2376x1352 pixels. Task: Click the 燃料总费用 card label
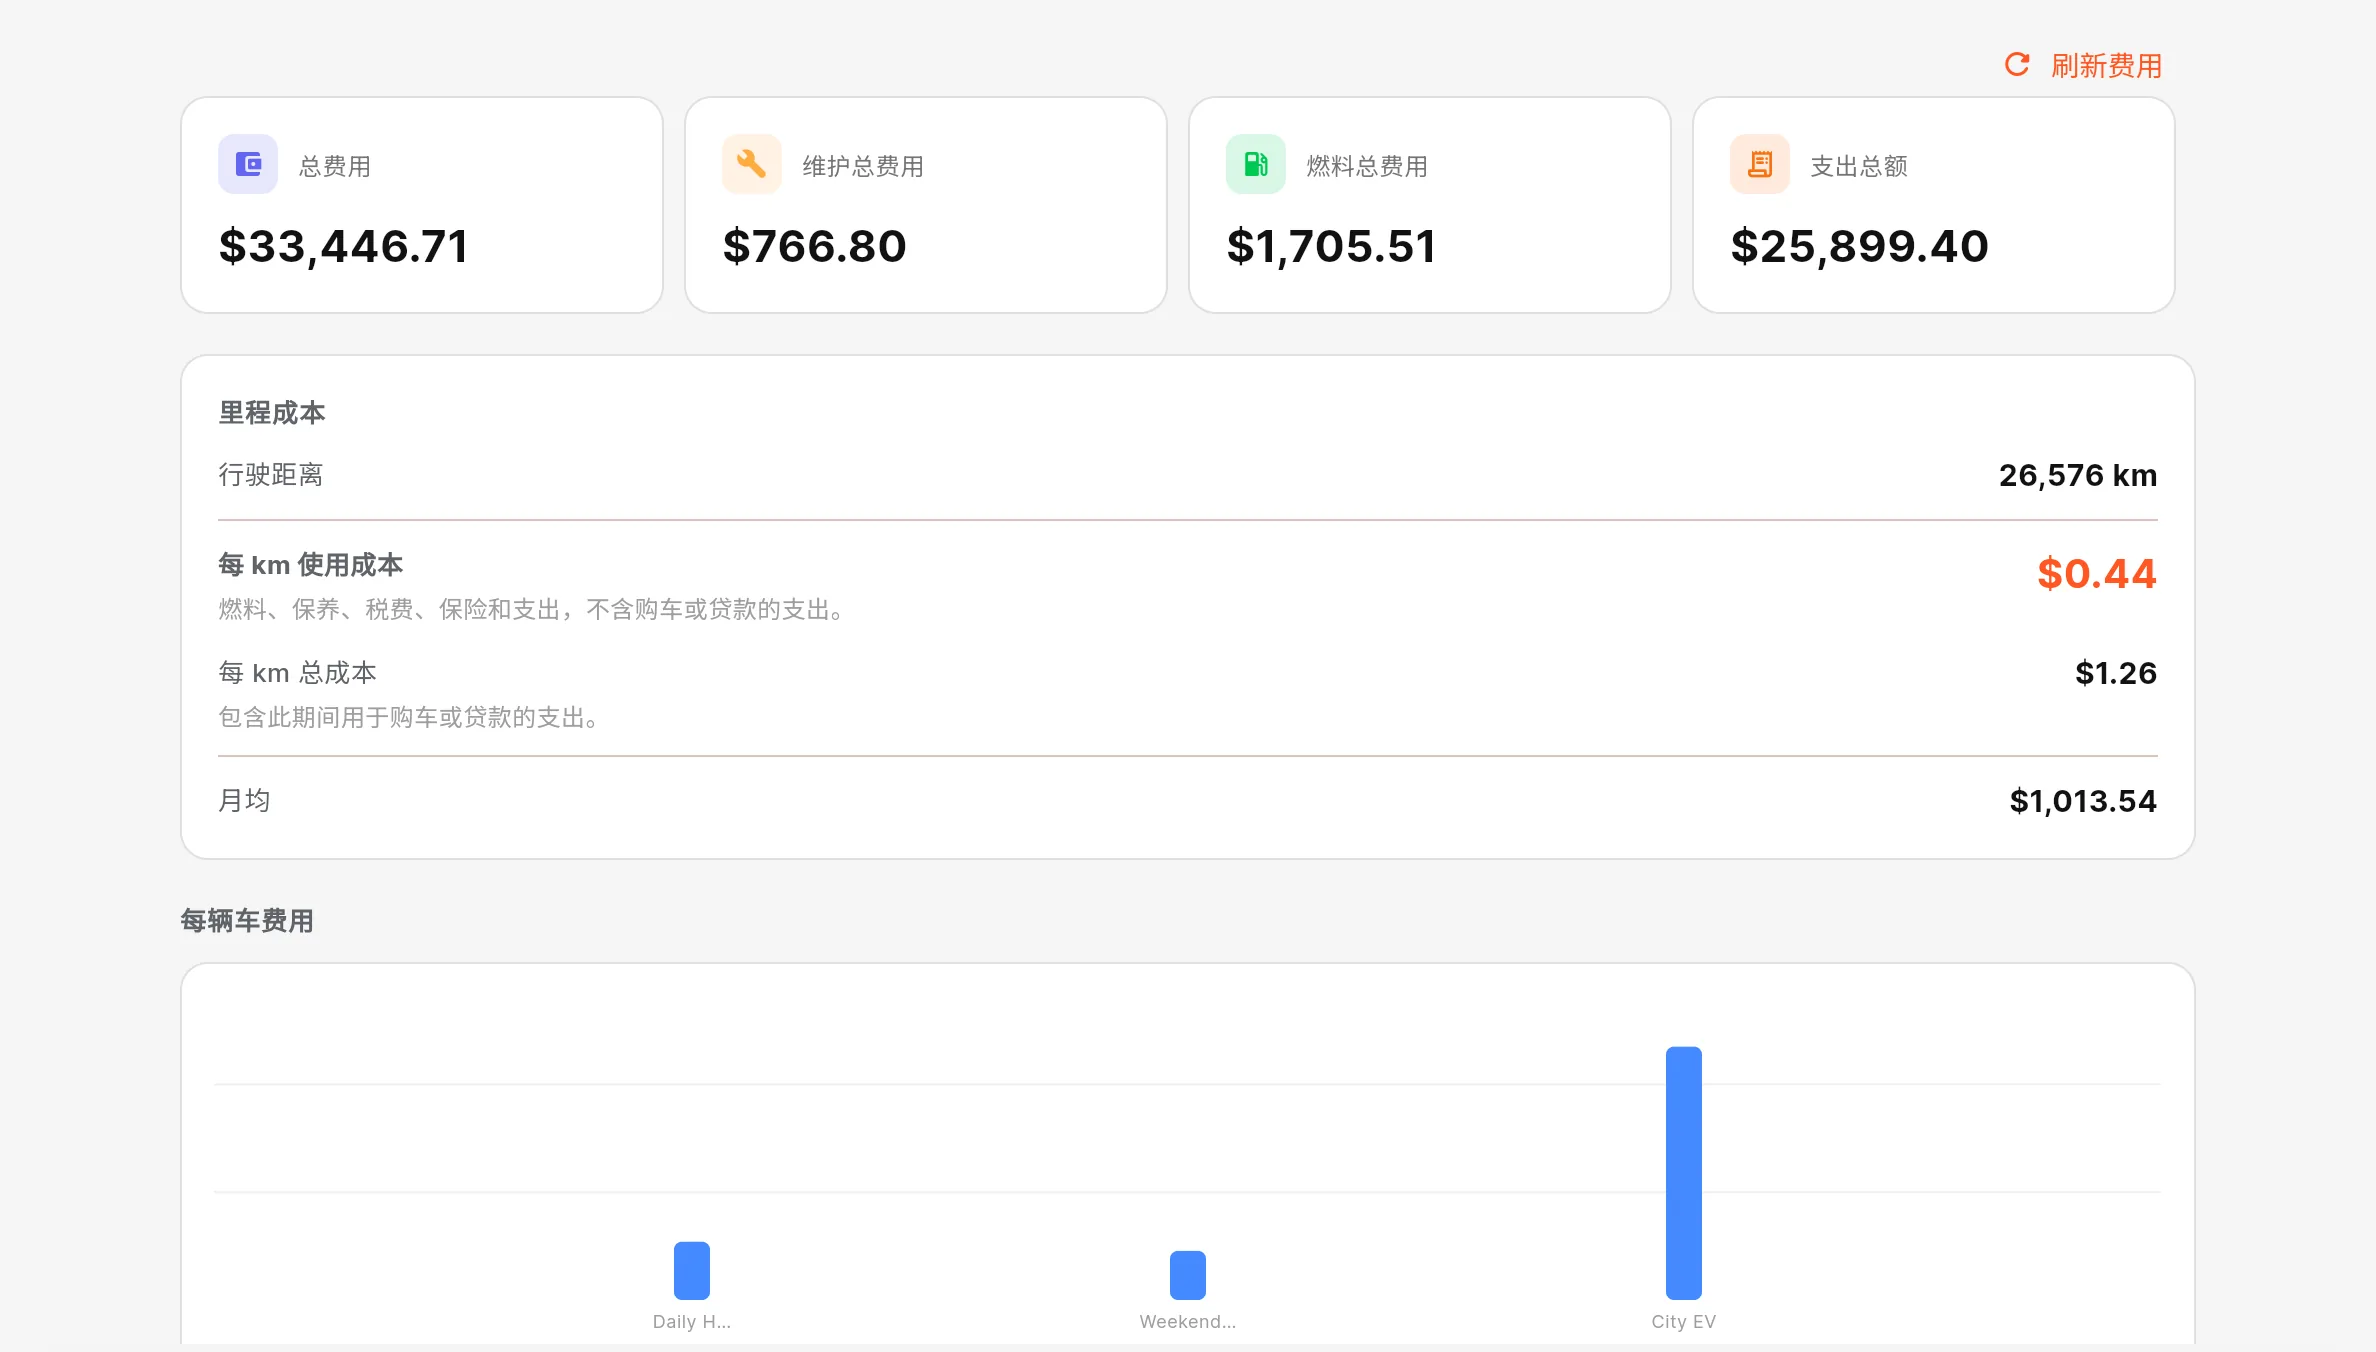1367,166
